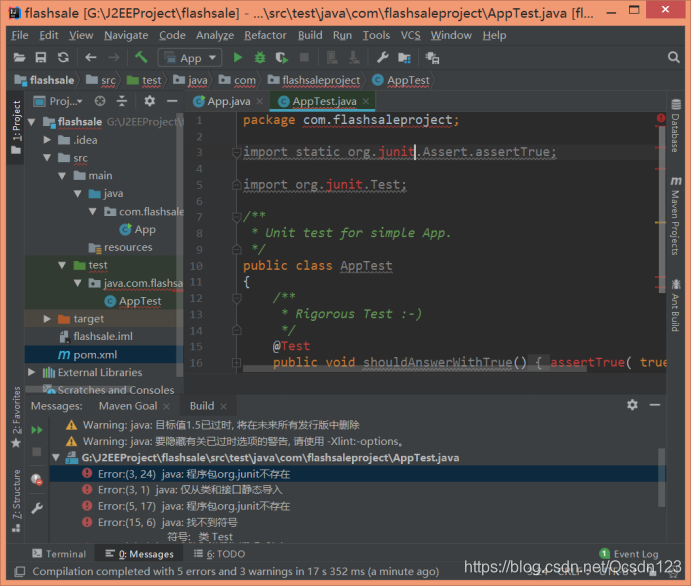
Task: Open the Event Log
Action: tap(629, 554)
